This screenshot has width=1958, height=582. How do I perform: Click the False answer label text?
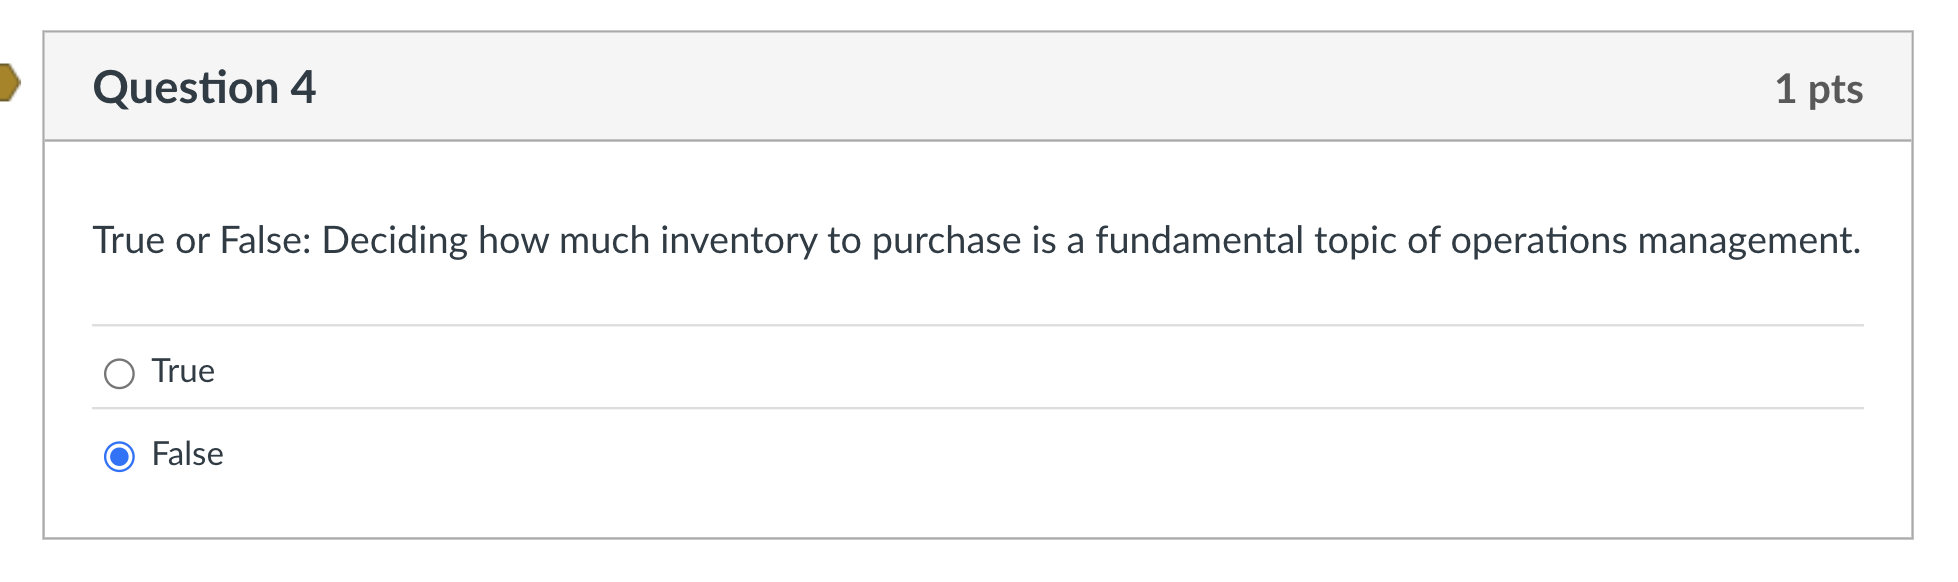click(x=186, y=454)
